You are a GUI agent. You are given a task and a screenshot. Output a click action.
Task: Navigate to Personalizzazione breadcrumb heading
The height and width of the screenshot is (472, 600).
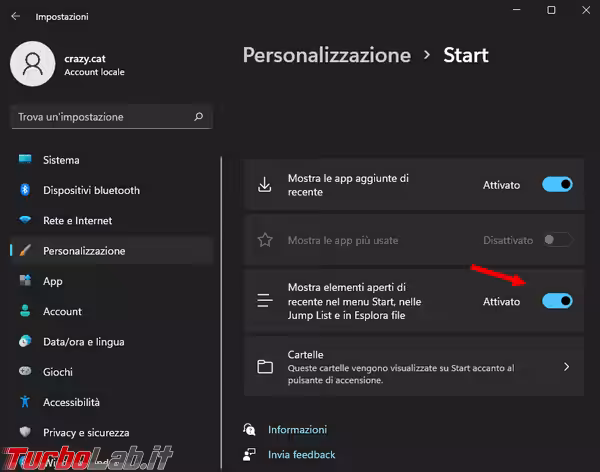pos(326,54)
